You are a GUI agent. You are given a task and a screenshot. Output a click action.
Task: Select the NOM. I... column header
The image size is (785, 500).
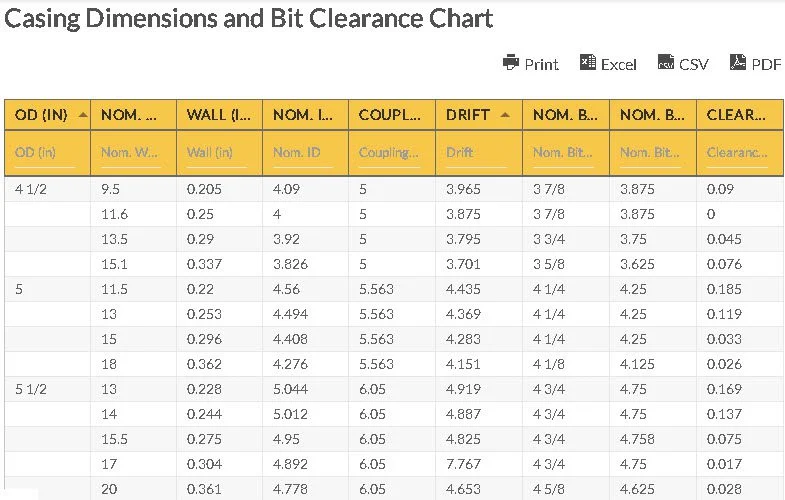(304, 114)
